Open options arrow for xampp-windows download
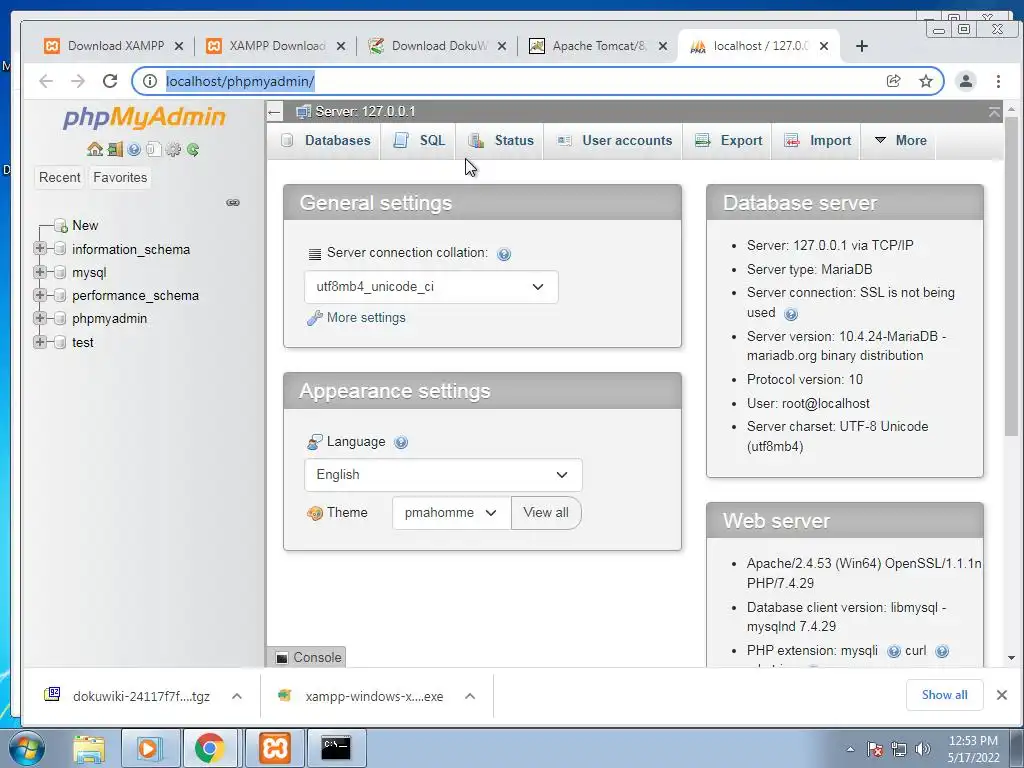The height and width of the screenshot is (768, 1024). 470,696
